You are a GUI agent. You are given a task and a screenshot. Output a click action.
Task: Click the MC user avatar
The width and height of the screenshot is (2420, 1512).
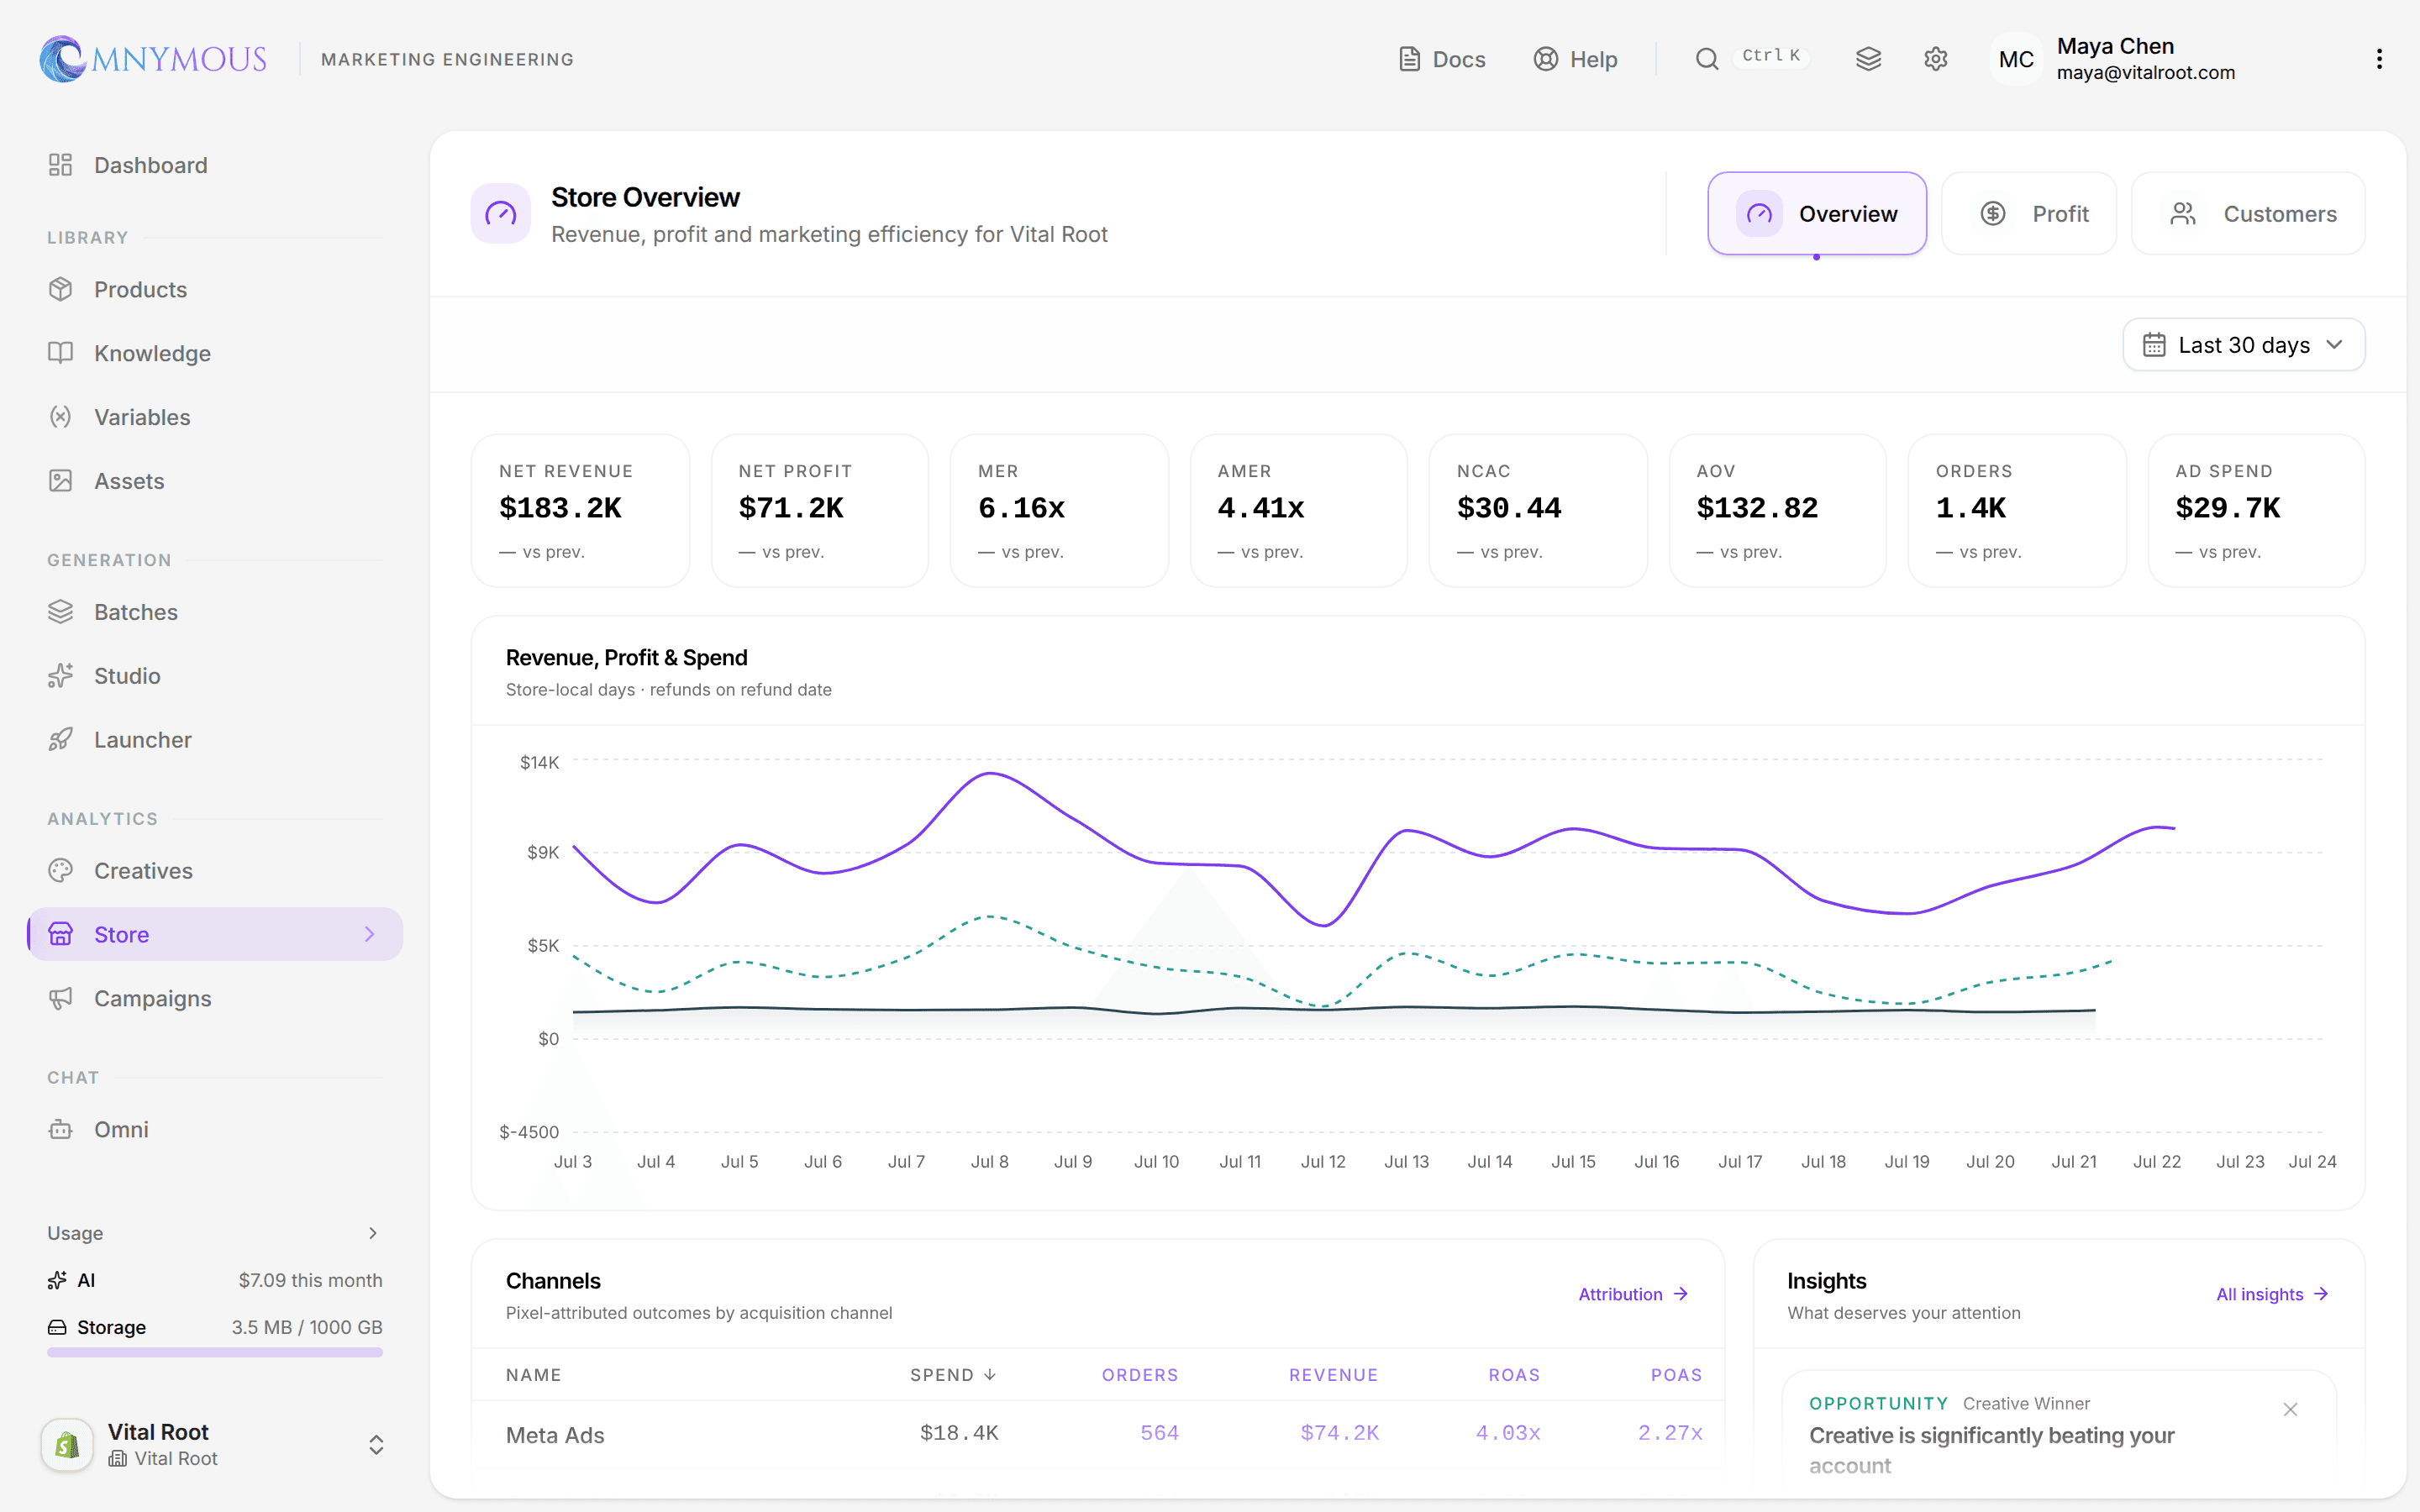[x=2015, y=59]
